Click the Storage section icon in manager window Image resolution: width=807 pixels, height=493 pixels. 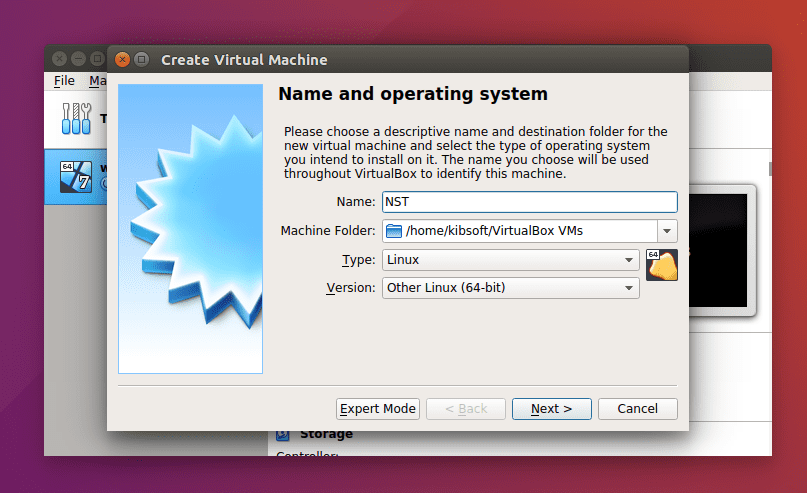283,435
